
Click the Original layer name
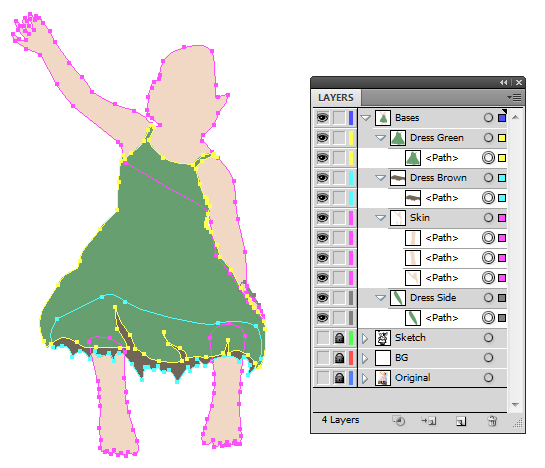413,378
